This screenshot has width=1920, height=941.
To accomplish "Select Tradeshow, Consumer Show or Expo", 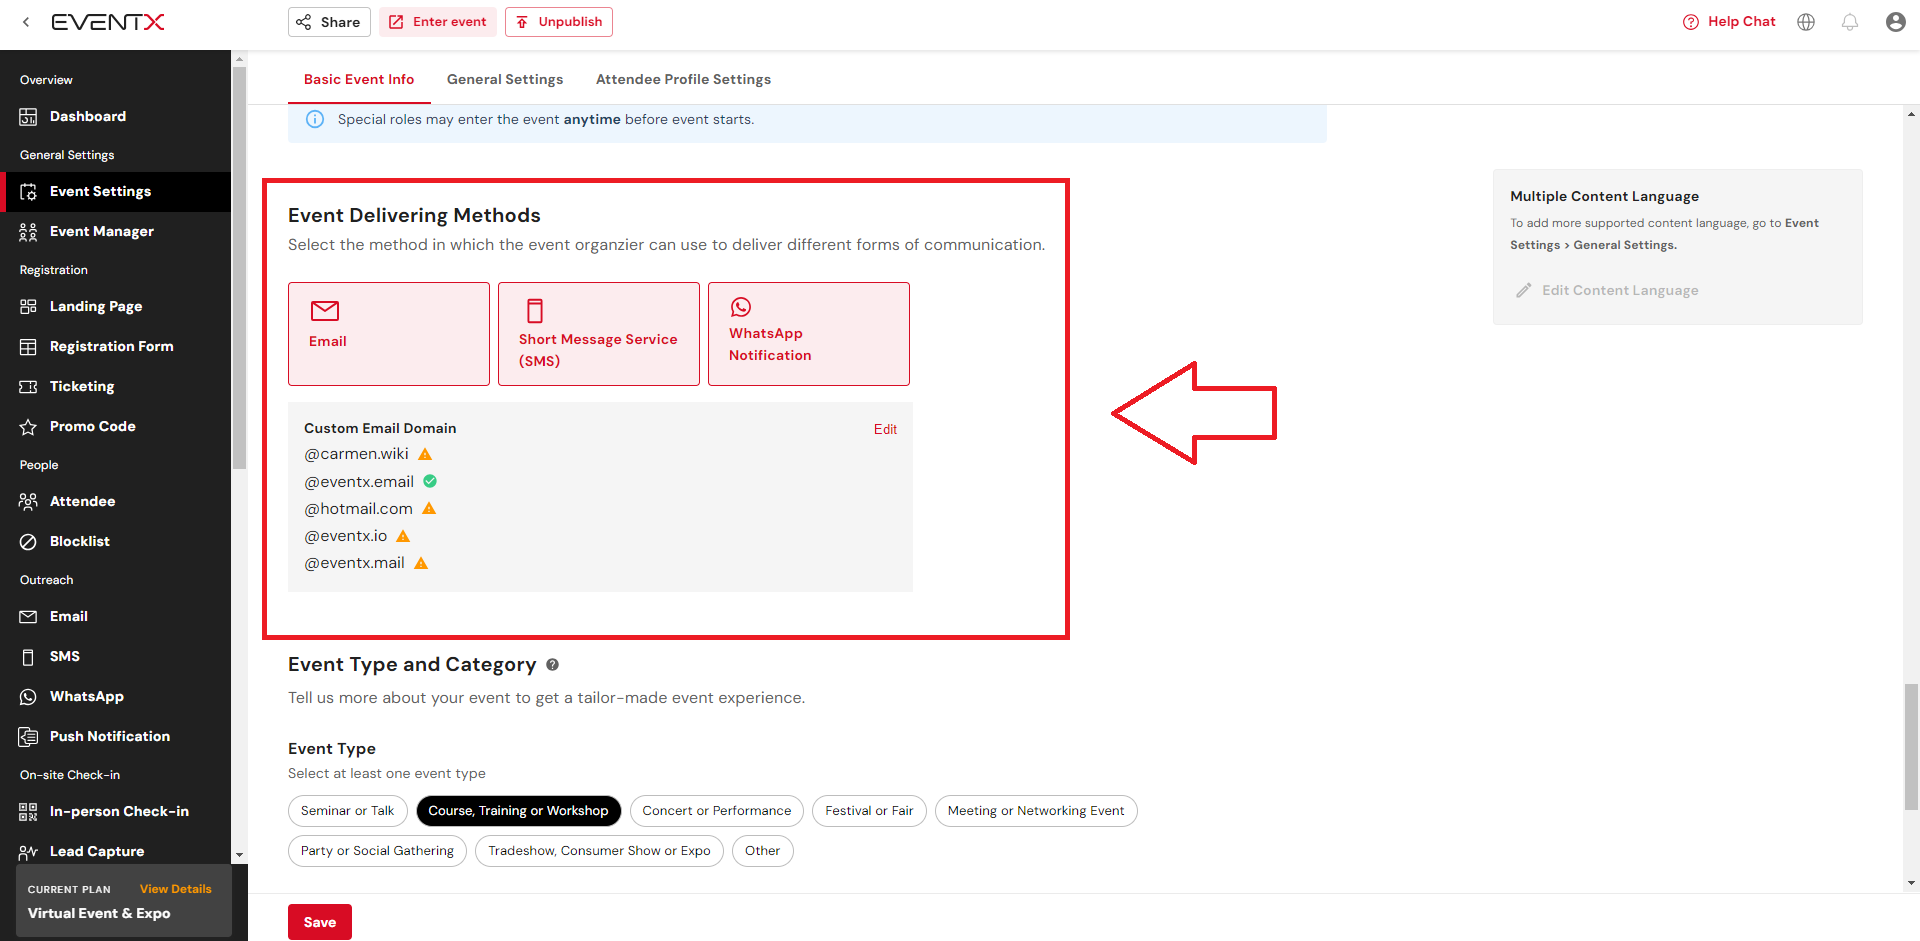I will pos(599,851).
